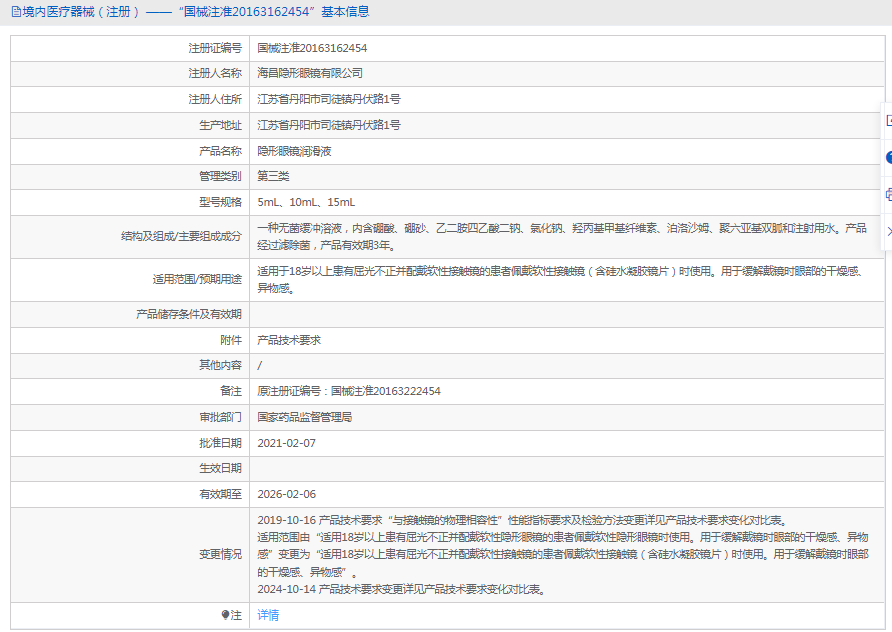
Task: Click the original registration number 国械注准20163222454
Action: [x=385, y=391]
